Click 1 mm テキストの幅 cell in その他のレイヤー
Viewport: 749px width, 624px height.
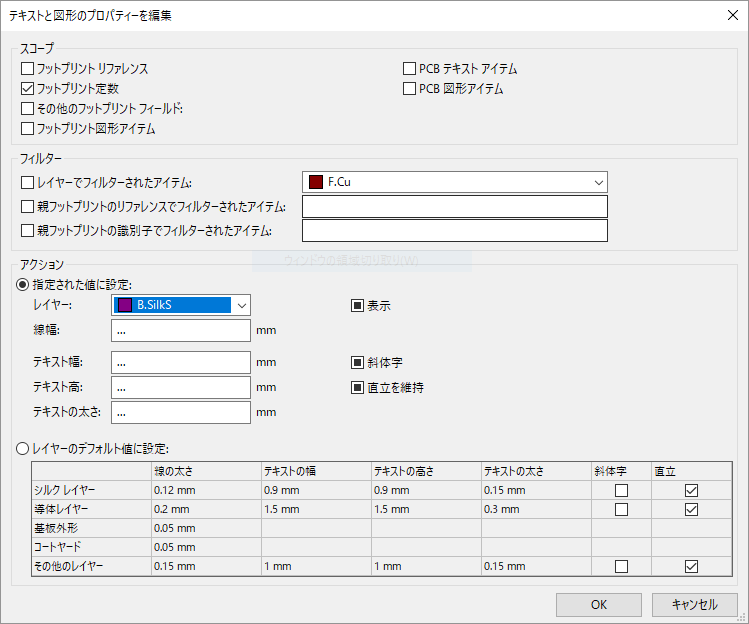[x=316, y=566]
